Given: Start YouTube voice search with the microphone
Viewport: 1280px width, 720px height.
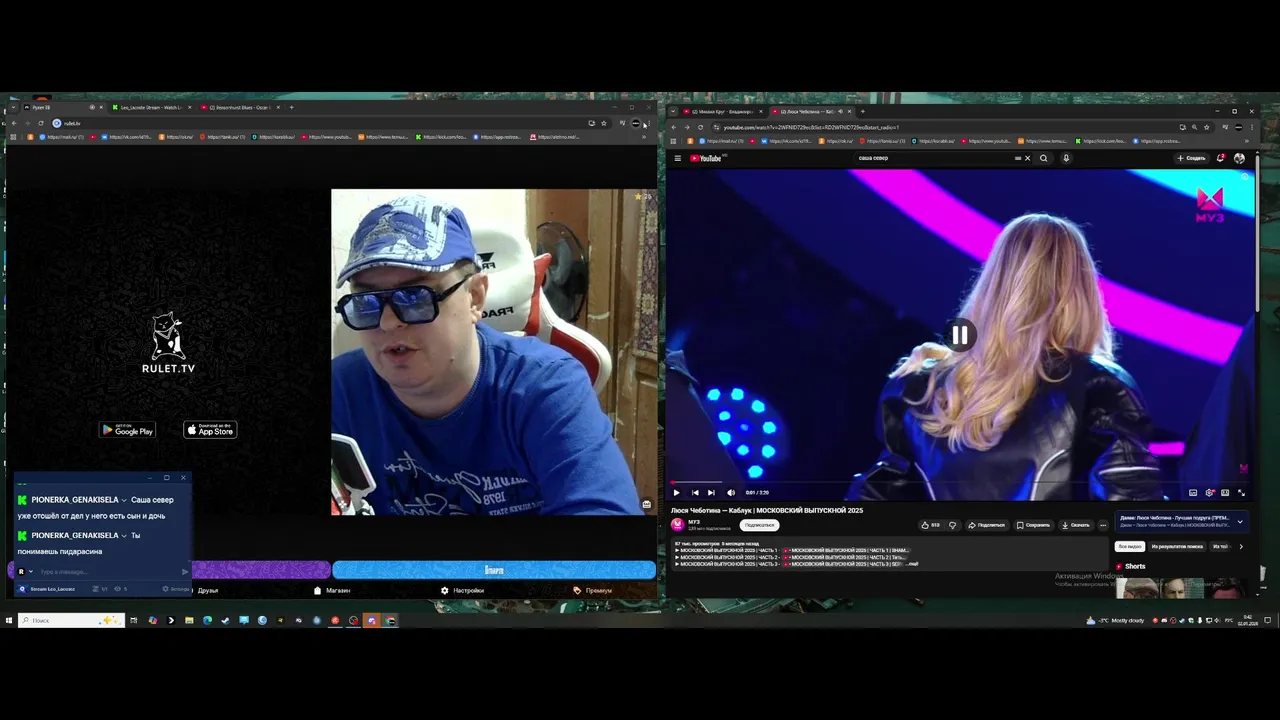Looking at the screenshot, I should pos(1066,158).
